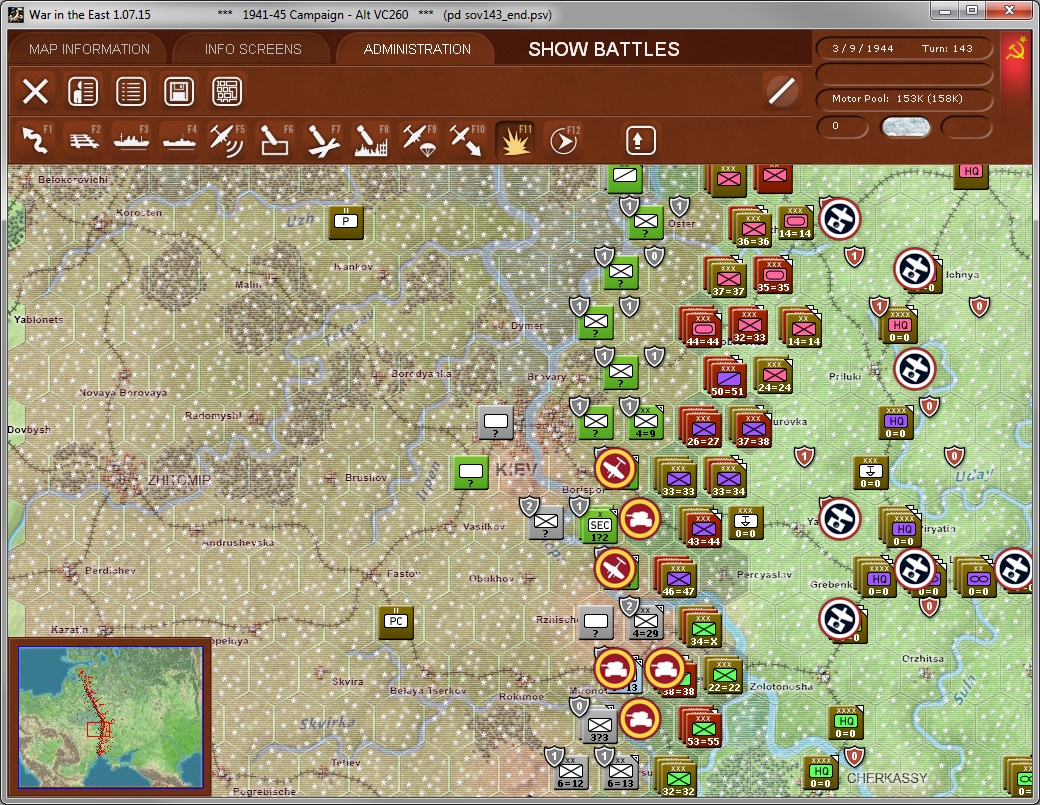This screenshot has width=1040, height=805.
Task: Click the minimap overview thumbnail
Action: pyautogui.click(x=111, y=717)
